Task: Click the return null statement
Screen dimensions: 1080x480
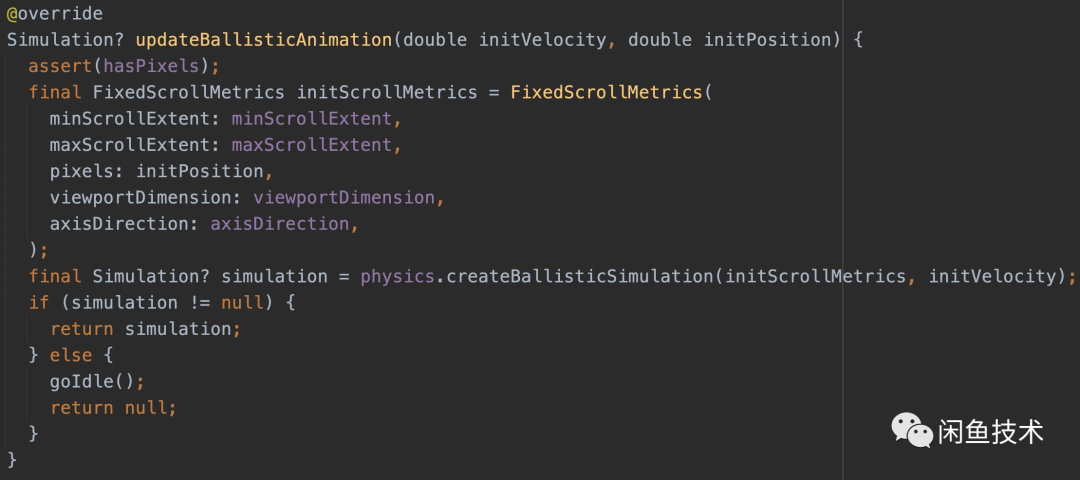Action: point(112,407)
